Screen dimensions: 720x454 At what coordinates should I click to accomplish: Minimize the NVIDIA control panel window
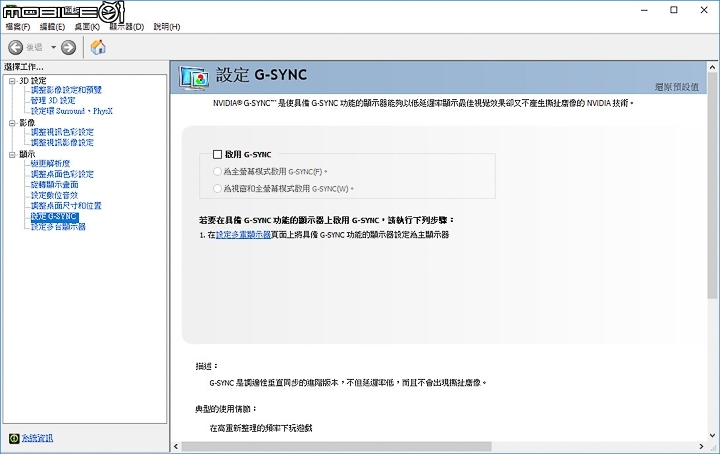tap(644, 10)
